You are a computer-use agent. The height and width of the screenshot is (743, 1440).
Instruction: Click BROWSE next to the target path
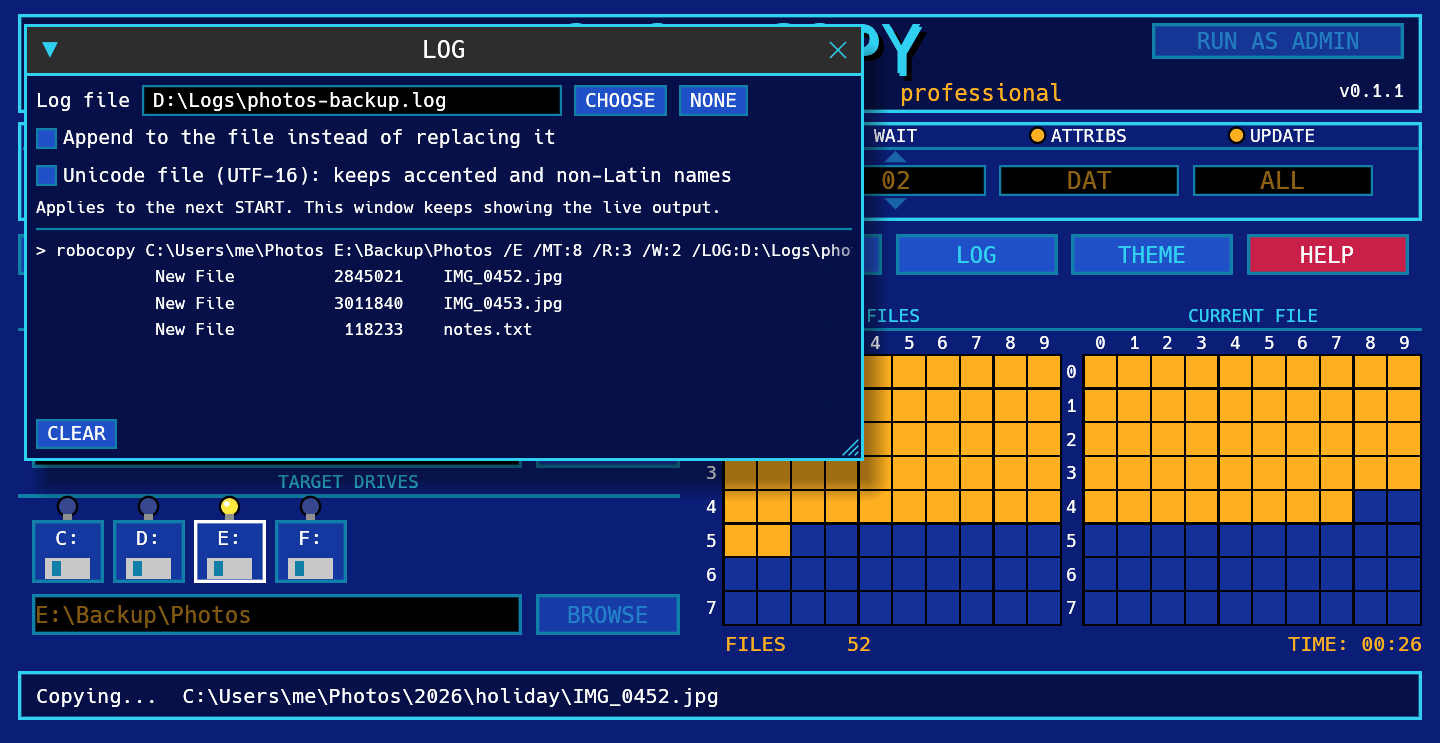(608, 615)
